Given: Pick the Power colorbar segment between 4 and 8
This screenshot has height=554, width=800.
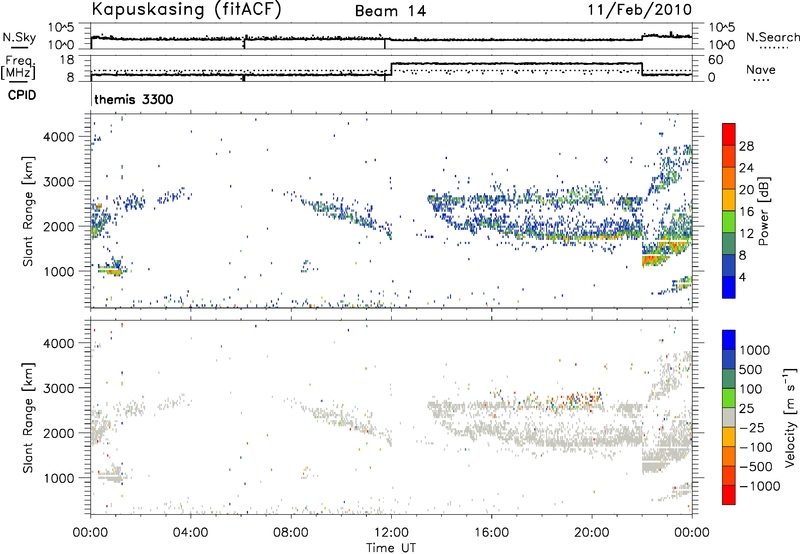Looking at the screenshot, I should (x=729, y=265).
